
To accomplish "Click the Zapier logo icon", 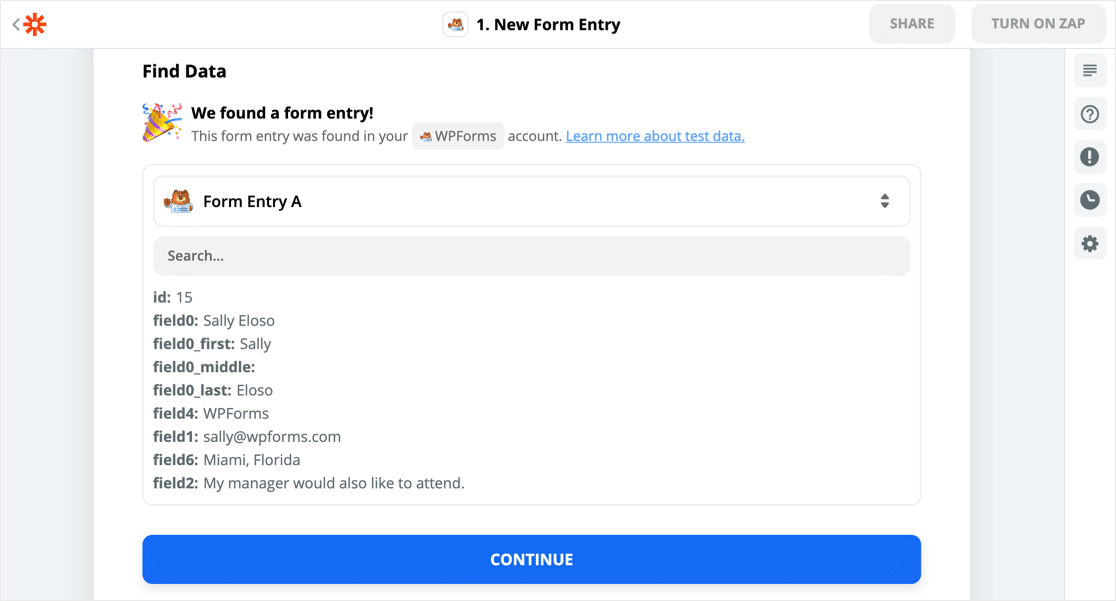I will (x=35, y=24).
